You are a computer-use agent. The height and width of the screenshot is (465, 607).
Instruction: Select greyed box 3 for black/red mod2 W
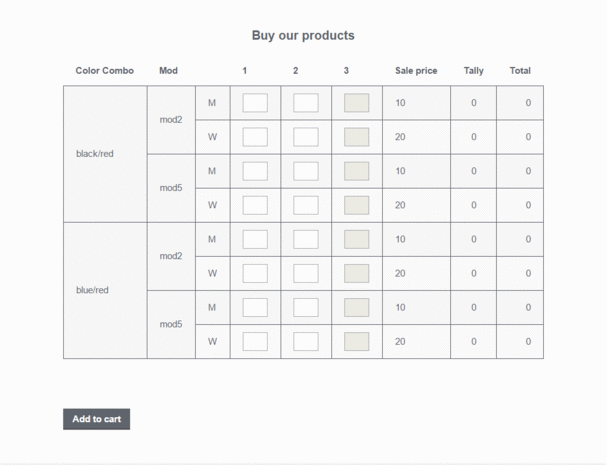click(x=357, y=137)
